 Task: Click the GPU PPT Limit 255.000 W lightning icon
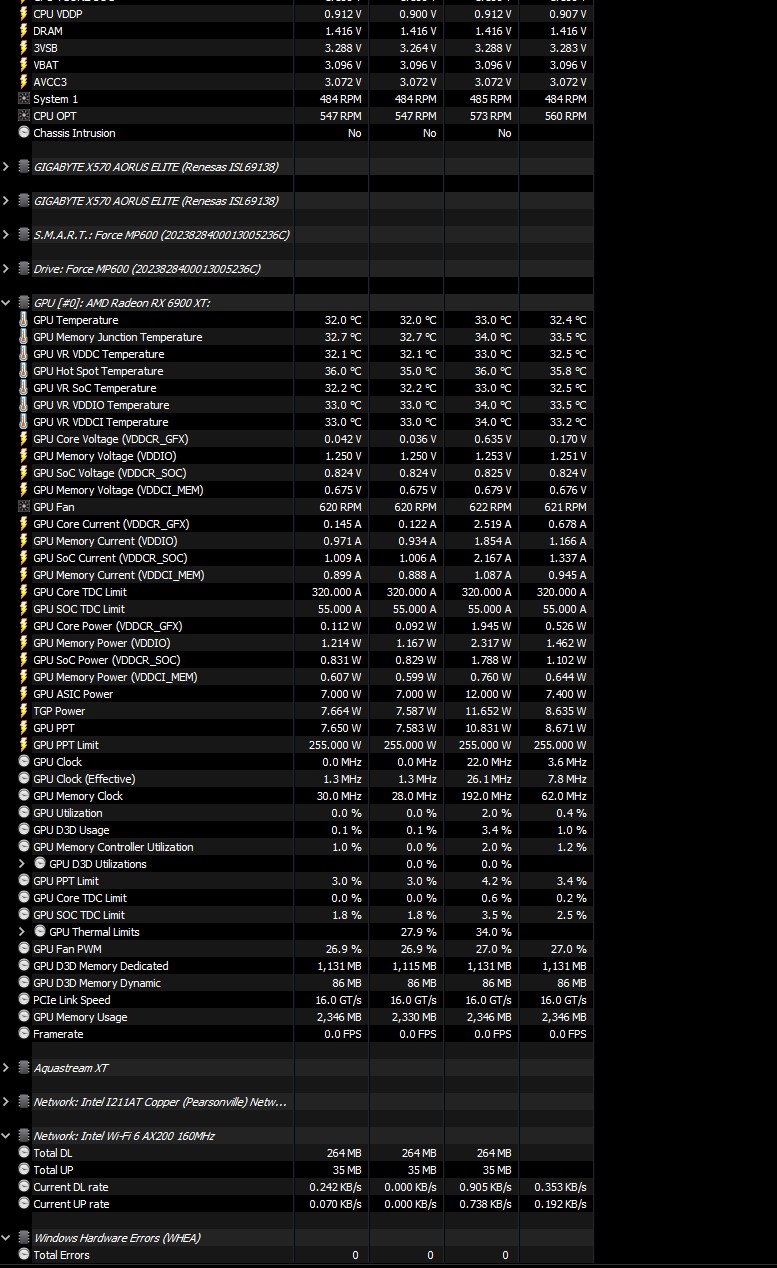tap(24, 745)
